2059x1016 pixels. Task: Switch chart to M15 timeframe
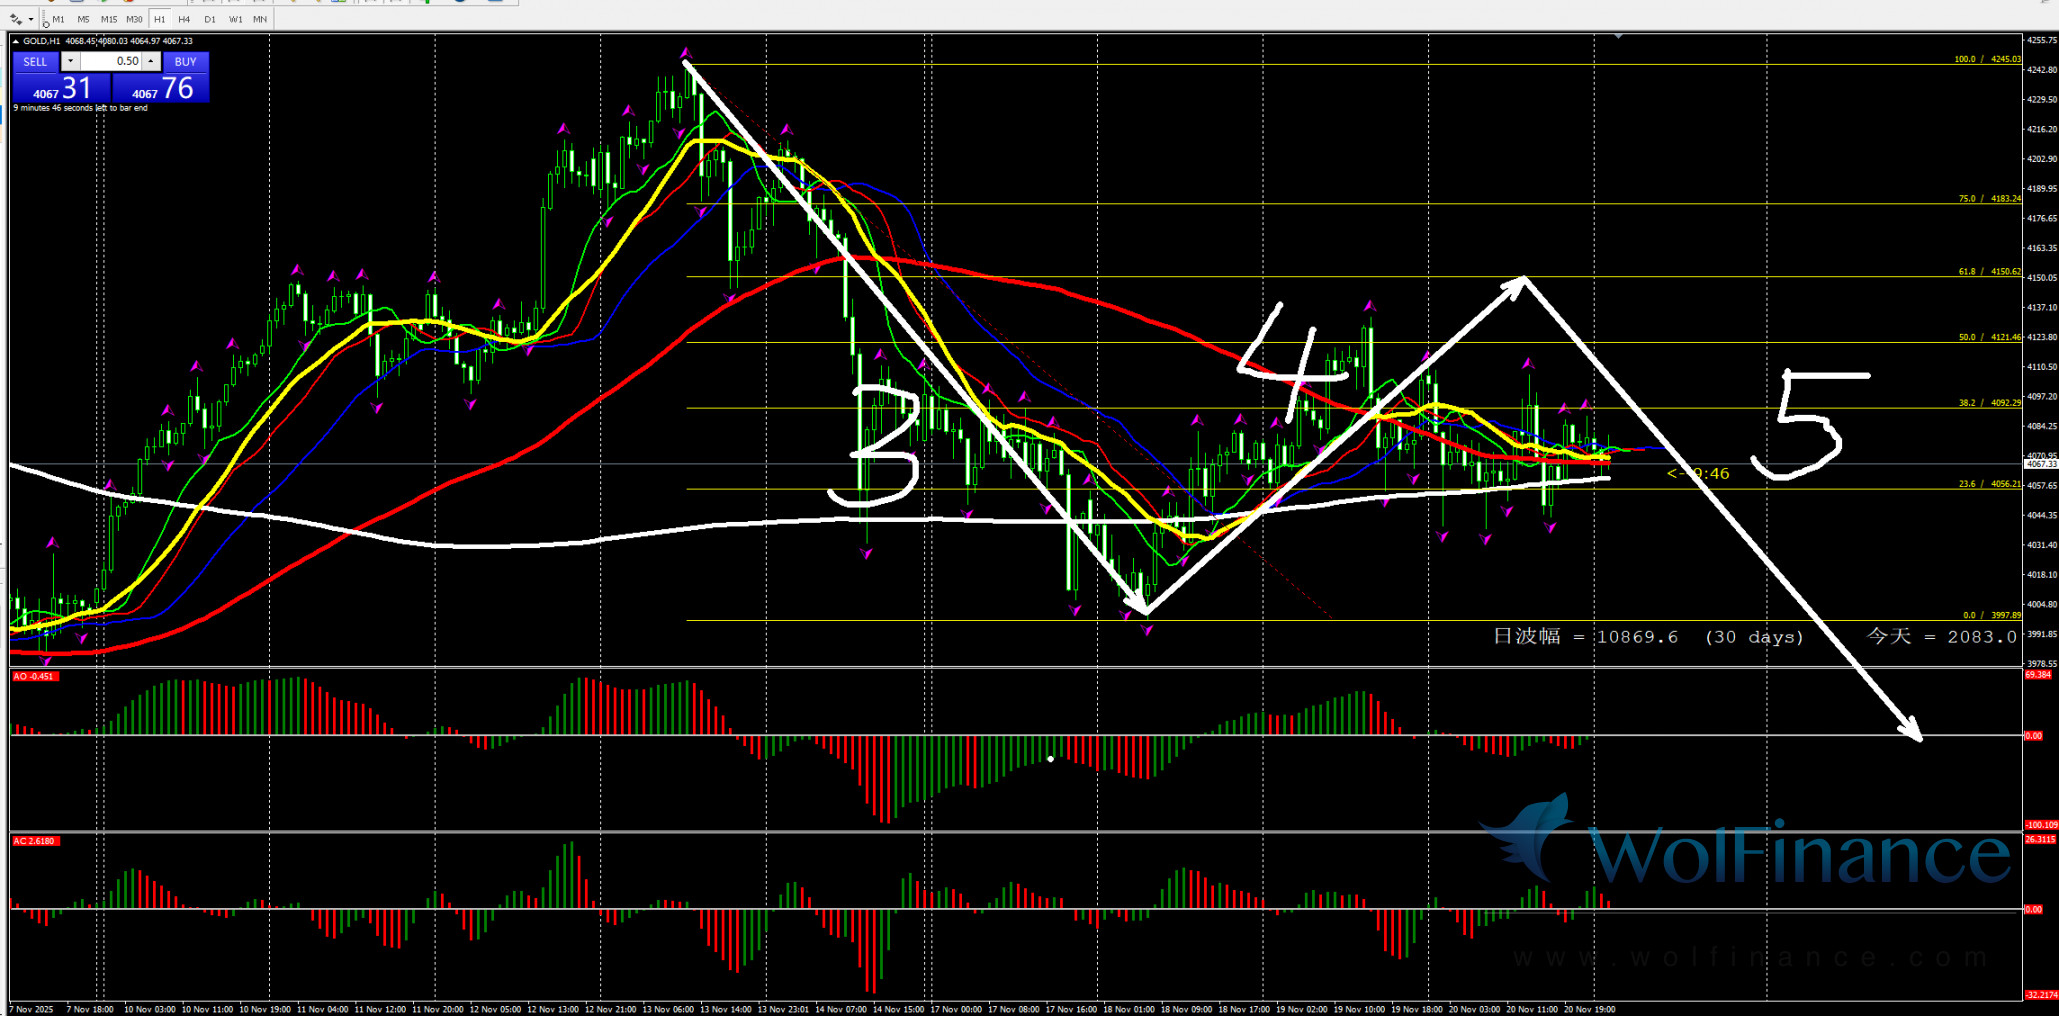(108, 19)
